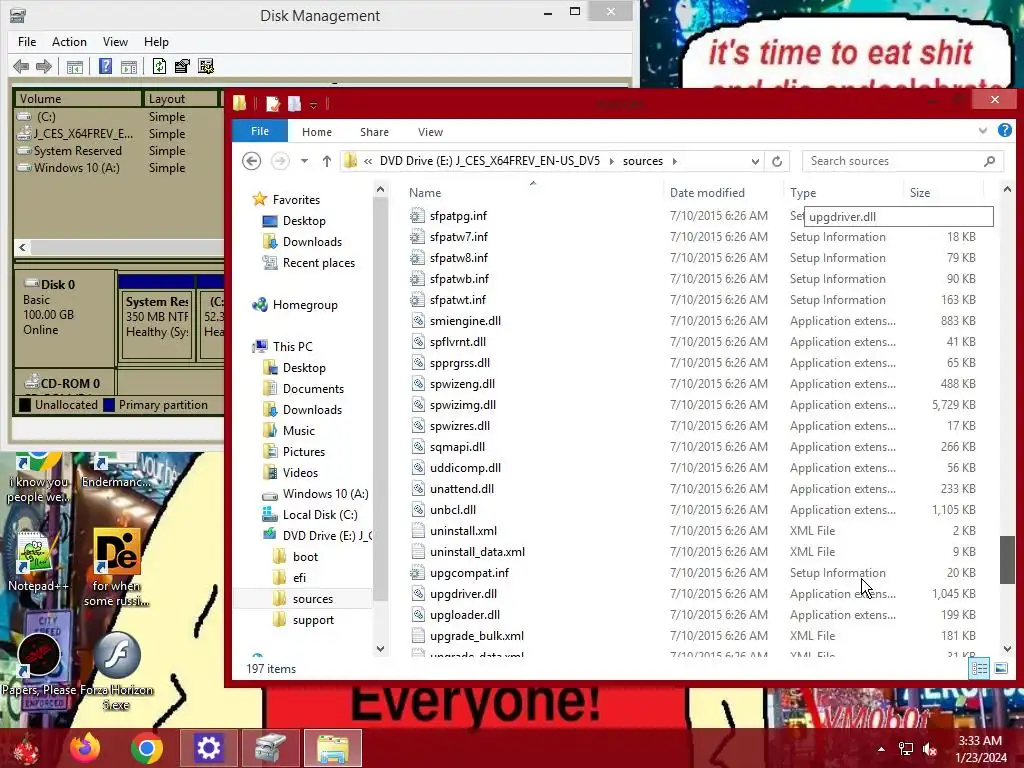Click the Refresh icon in Disk Management toolbar
The width and height of the screenshot is (1024, 768).
pyautogui.click(x=159, y=66)
